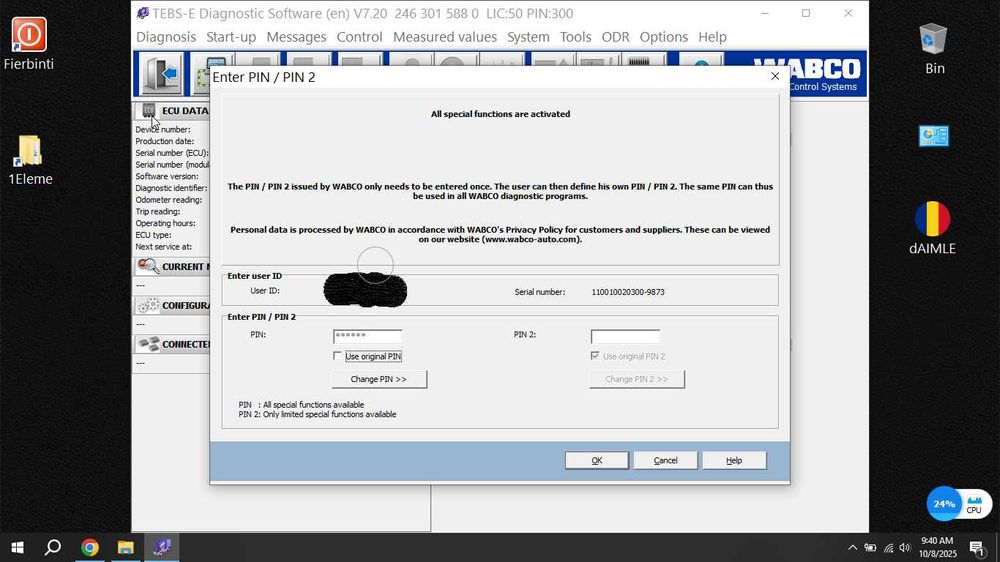Click serial number value 110010020300-9873

[628, 292]
